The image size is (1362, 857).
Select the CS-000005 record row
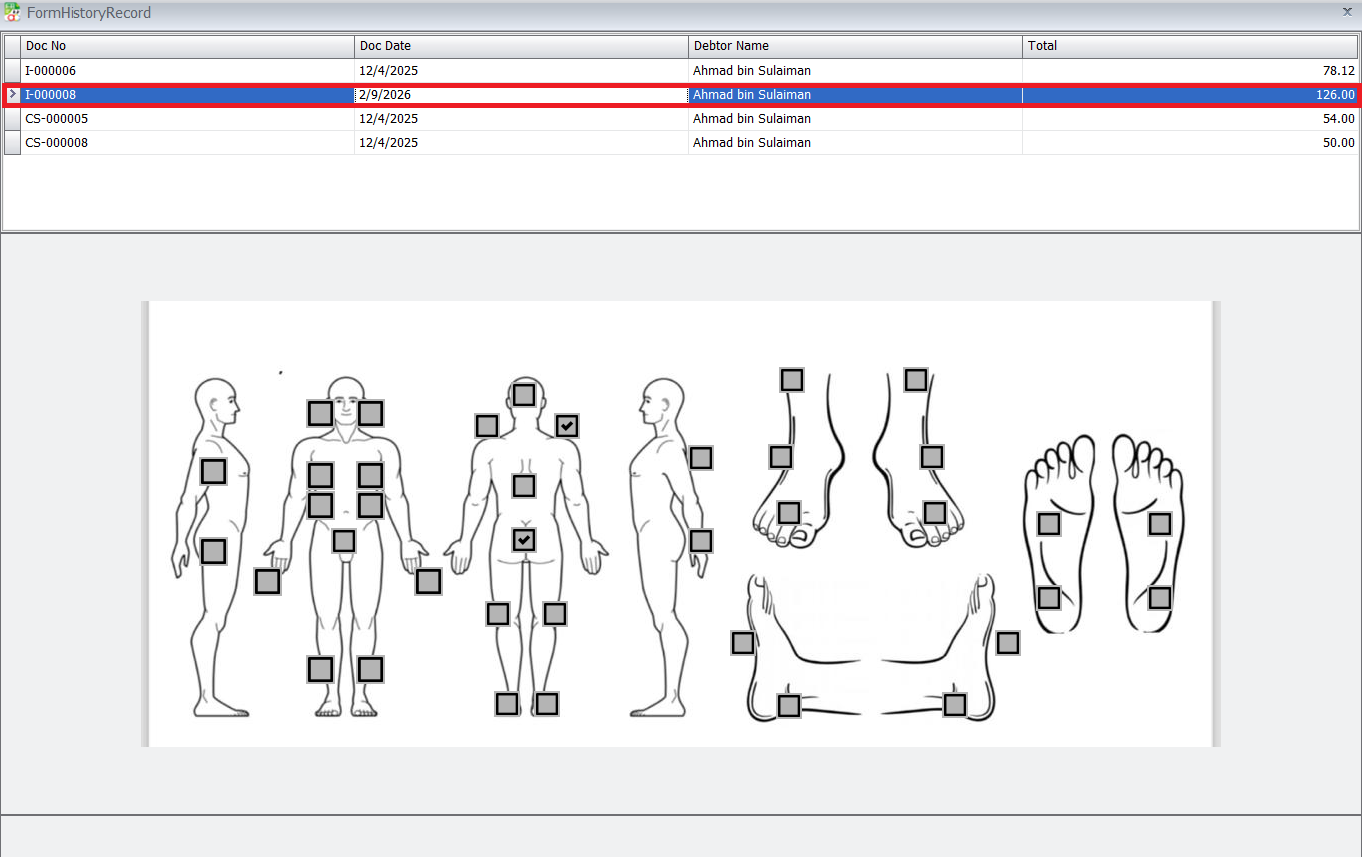click(x=187, y=119)
